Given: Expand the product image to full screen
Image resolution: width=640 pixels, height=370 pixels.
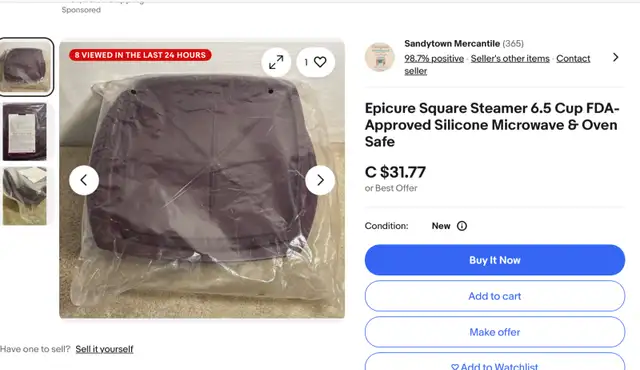Looking at the screenshot, I should click(x=276, y=62).
